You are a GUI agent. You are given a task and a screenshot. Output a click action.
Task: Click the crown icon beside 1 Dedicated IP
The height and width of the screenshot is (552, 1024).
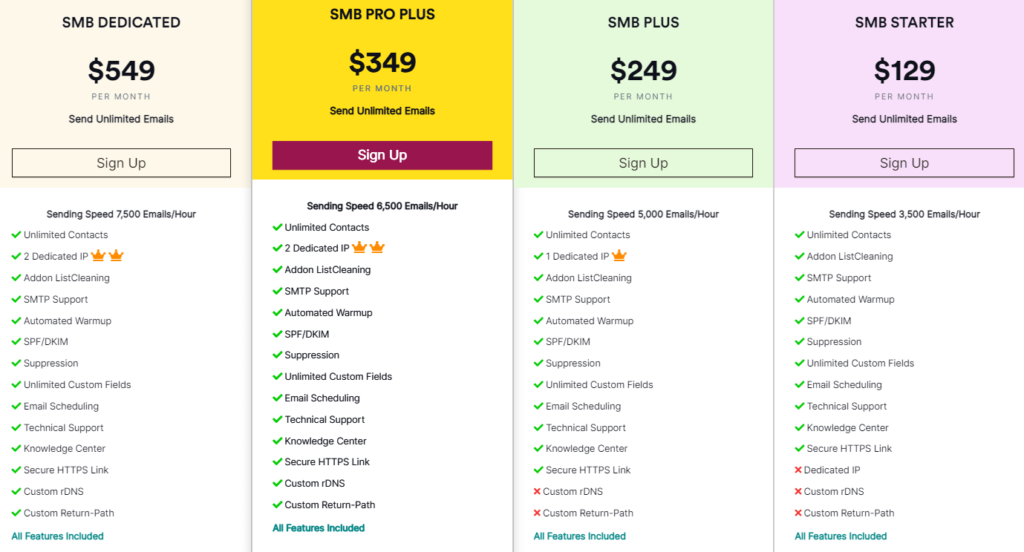tap(620, 256)
